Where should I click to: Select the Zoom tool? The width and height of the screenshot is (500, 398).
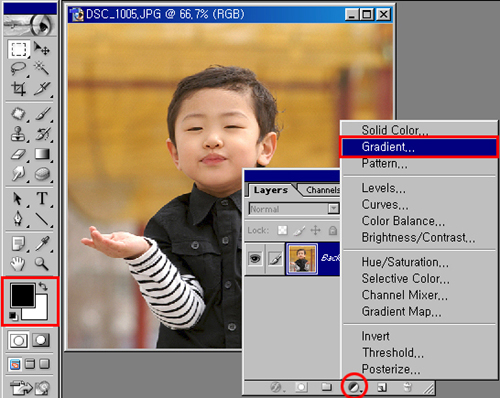42,263
